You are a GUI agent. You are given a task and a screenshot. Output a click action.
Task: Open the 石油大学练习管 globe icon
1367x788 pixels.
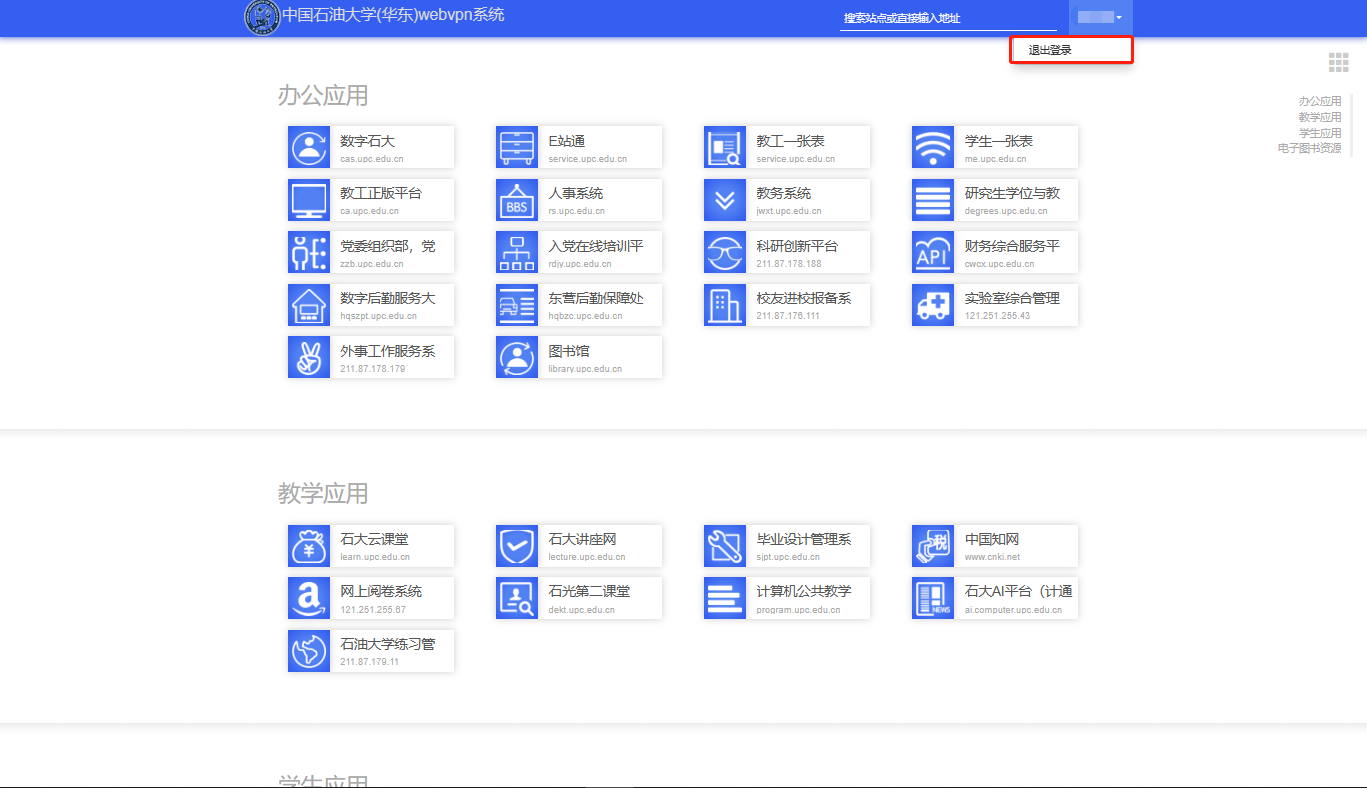pyautogui.click(x=309, y=651)
